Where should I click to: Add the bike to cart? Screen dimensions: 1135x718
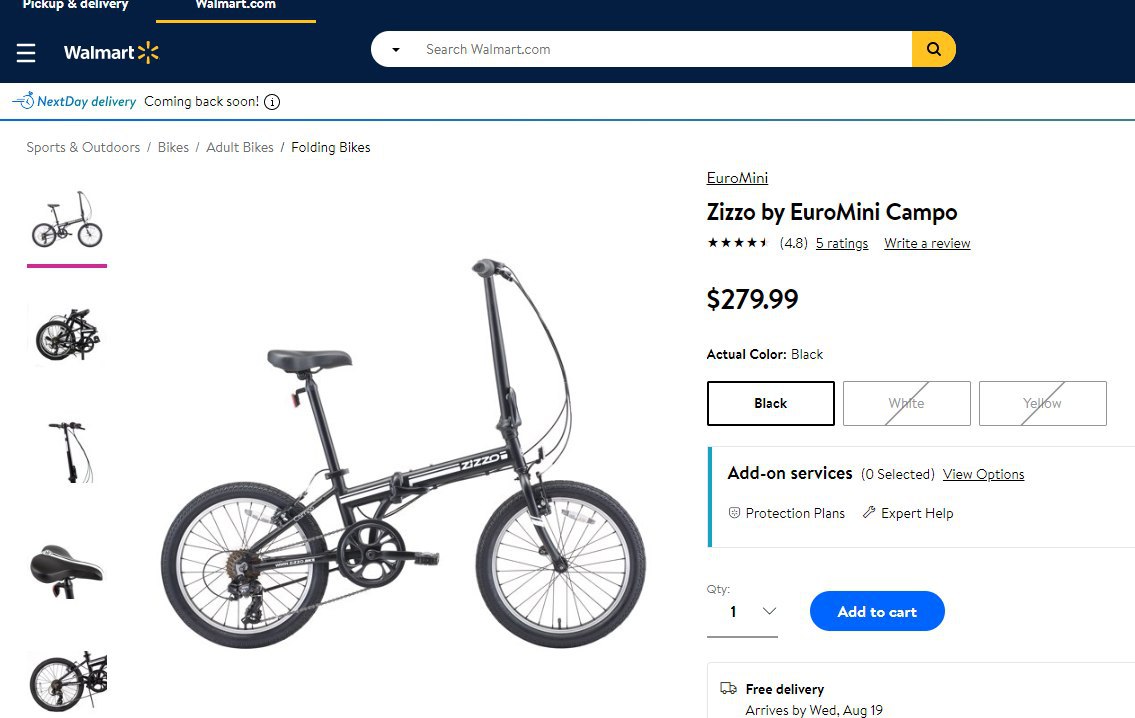point(877,612)
